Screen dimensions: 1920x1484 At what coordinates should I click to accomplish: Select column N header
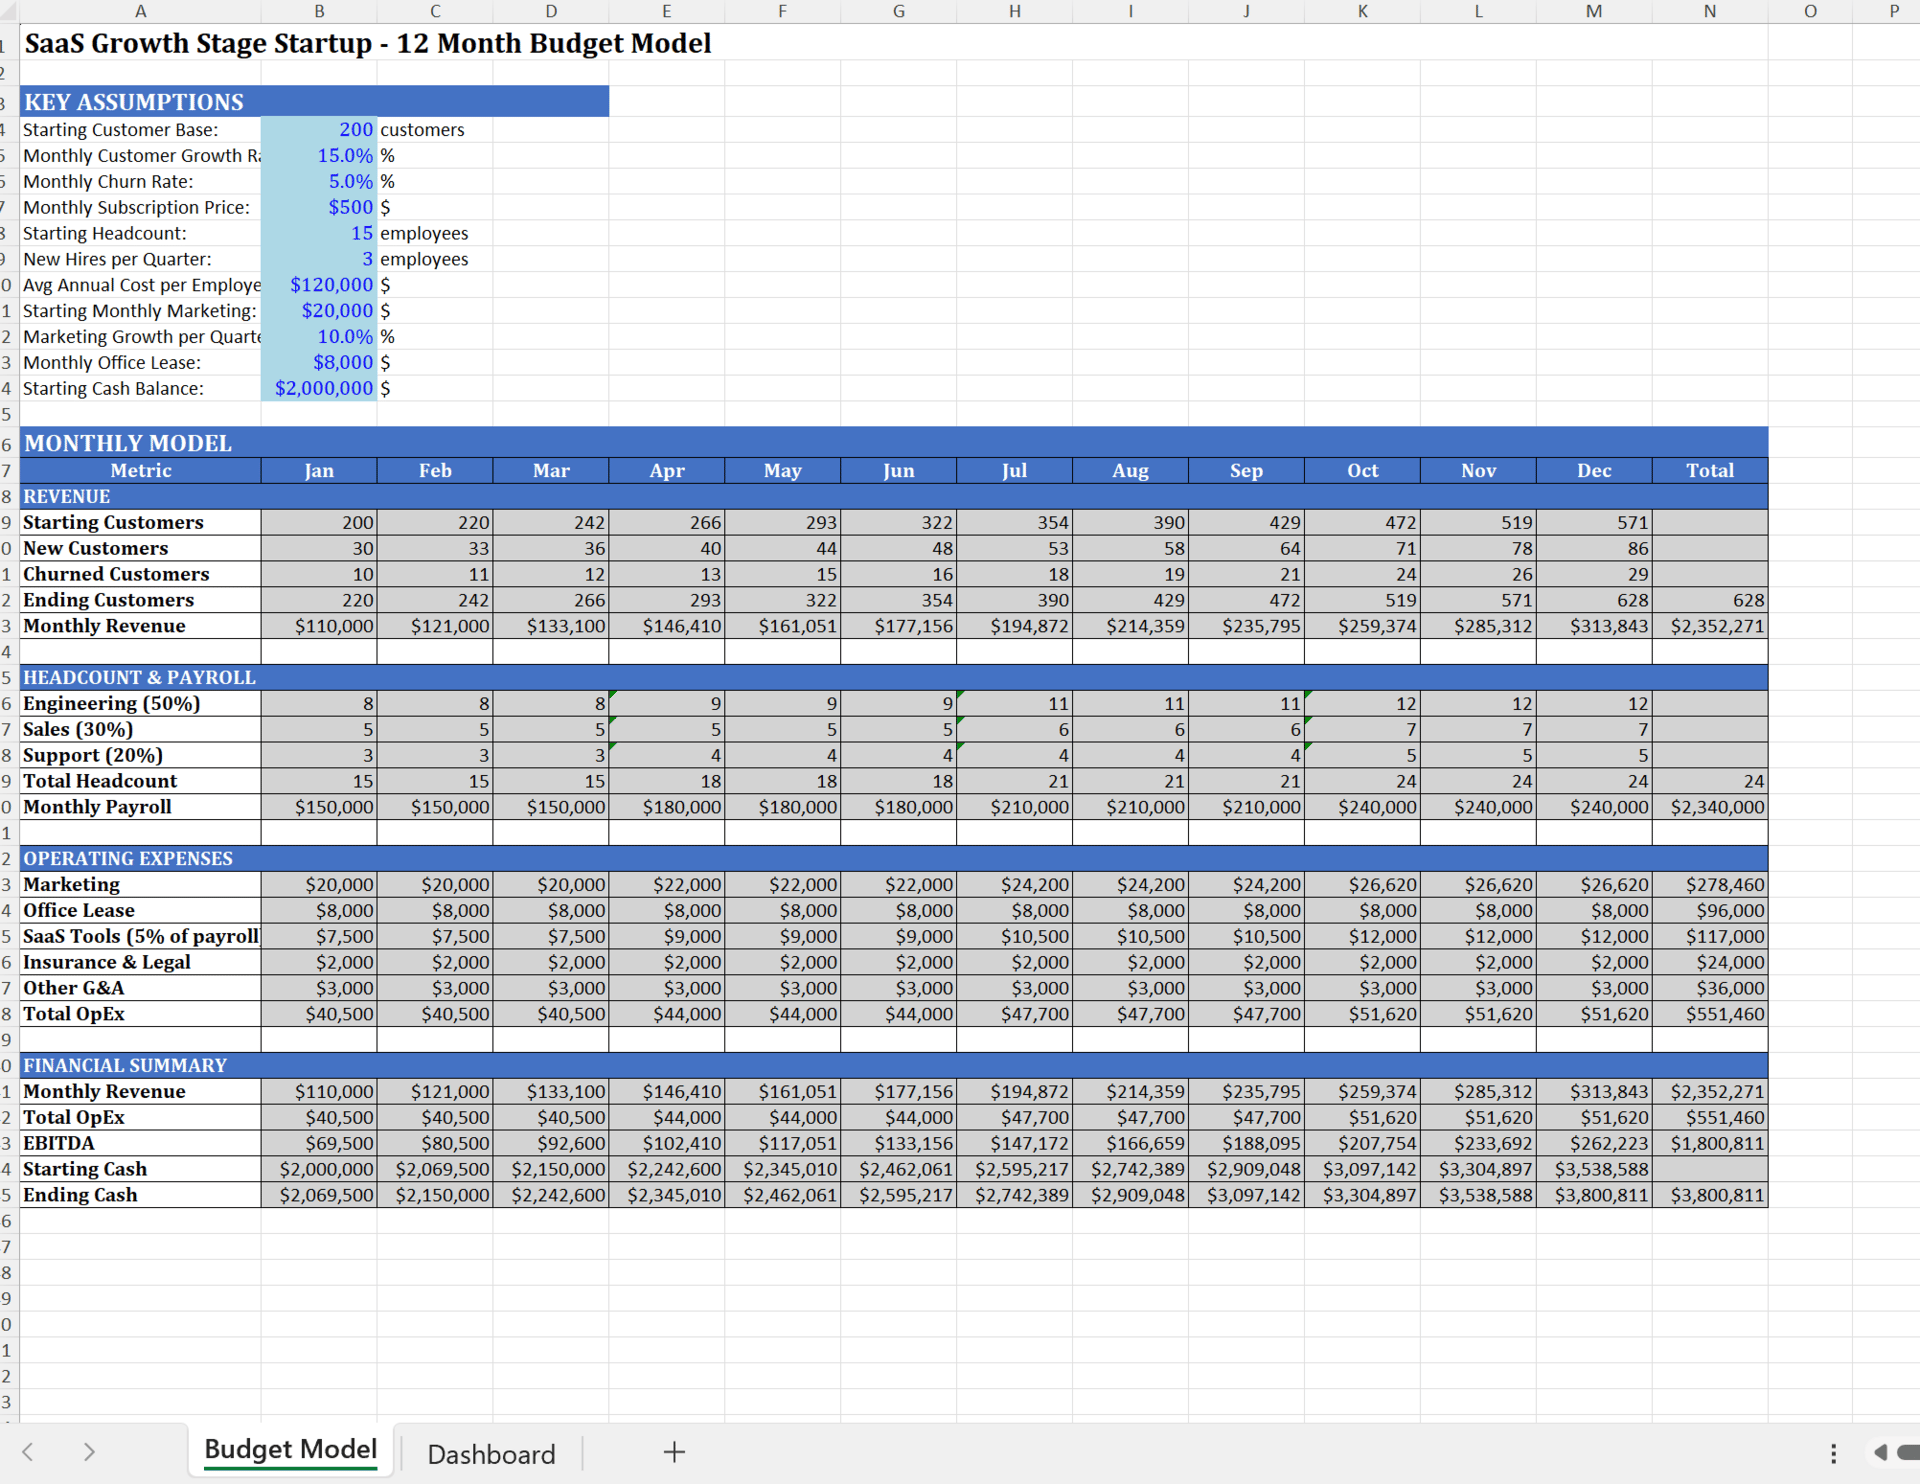(1709, 11)
